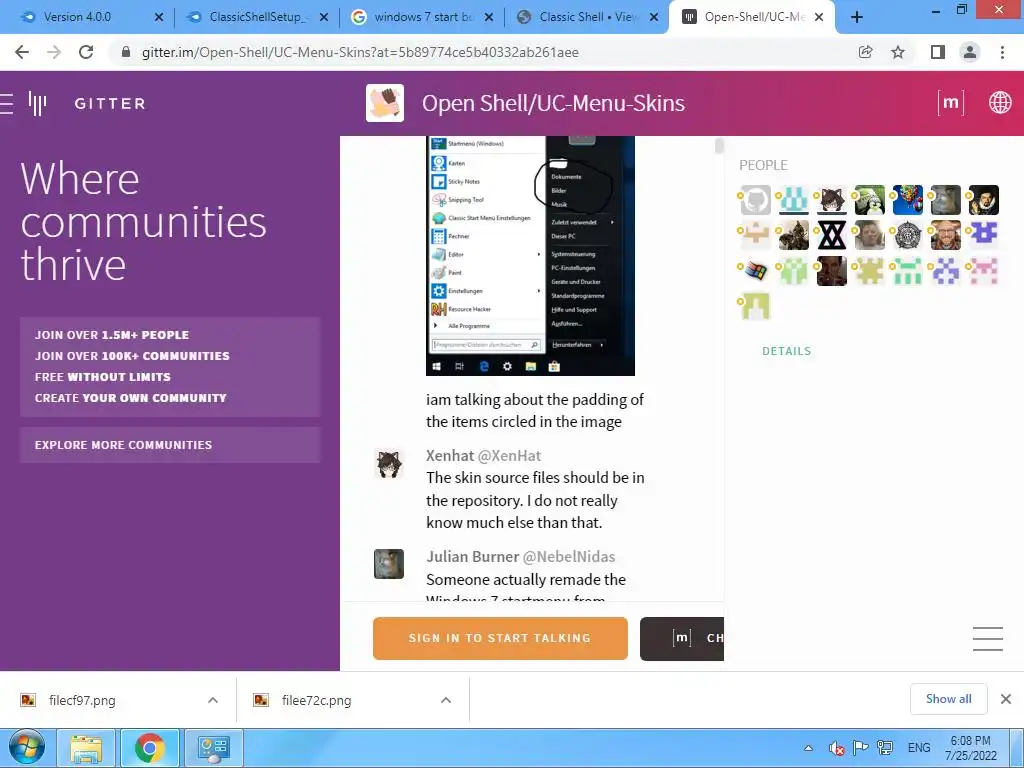
Task: Click Julian Burner's message avatar
Action: pos(389,564)
